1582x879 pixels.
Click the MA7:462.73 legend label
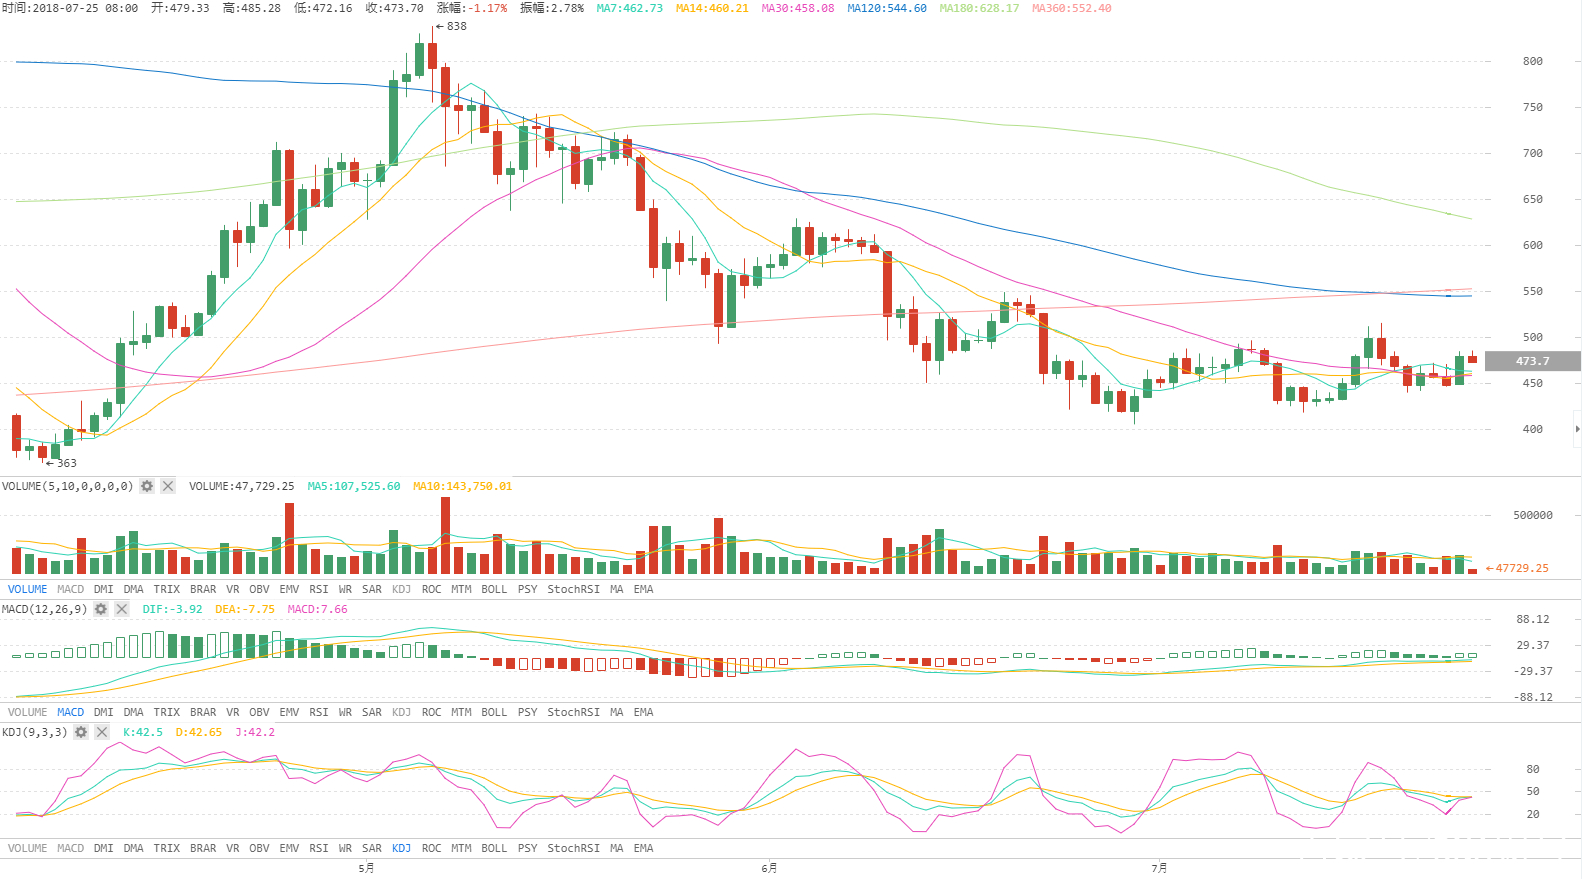tap(629, 8)
